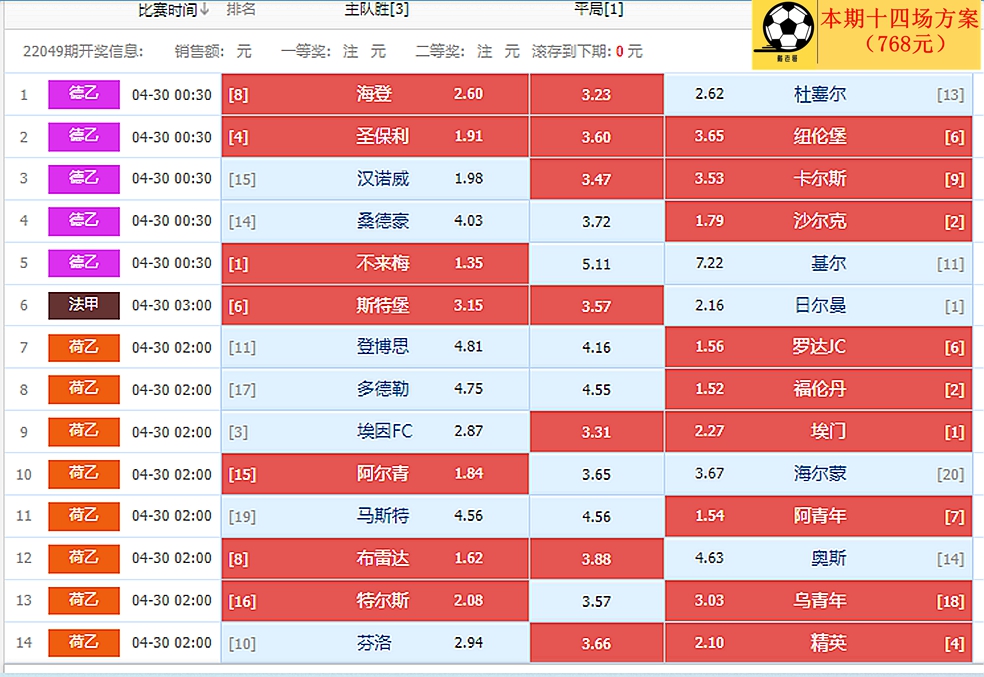The width and height of the screenshot is (984, 677).
Task: Select the 不来梅 home win 1.35 cell
Action: (x=375, y=263)
